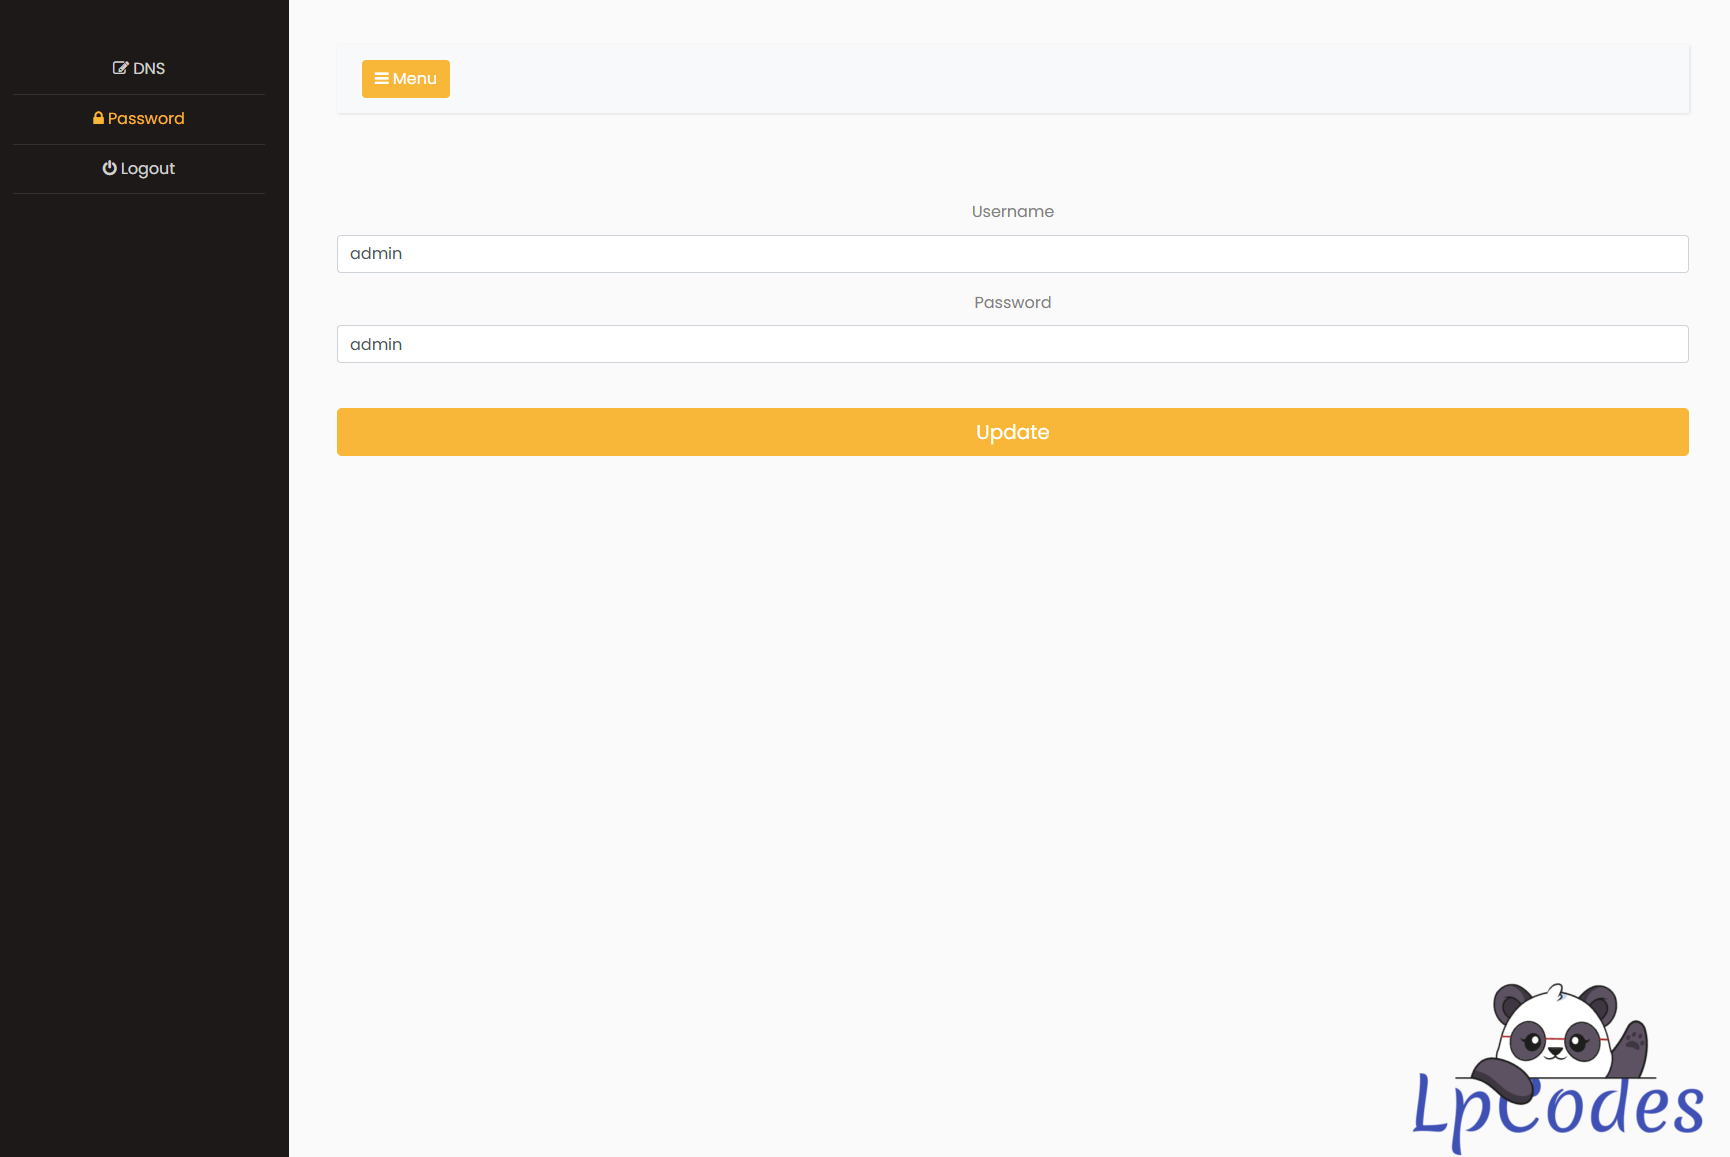Image resolution: width=1730 pixels, height=1157 pixels.
Task: Click the panda mascot face
Action: coord(1555,1035)
